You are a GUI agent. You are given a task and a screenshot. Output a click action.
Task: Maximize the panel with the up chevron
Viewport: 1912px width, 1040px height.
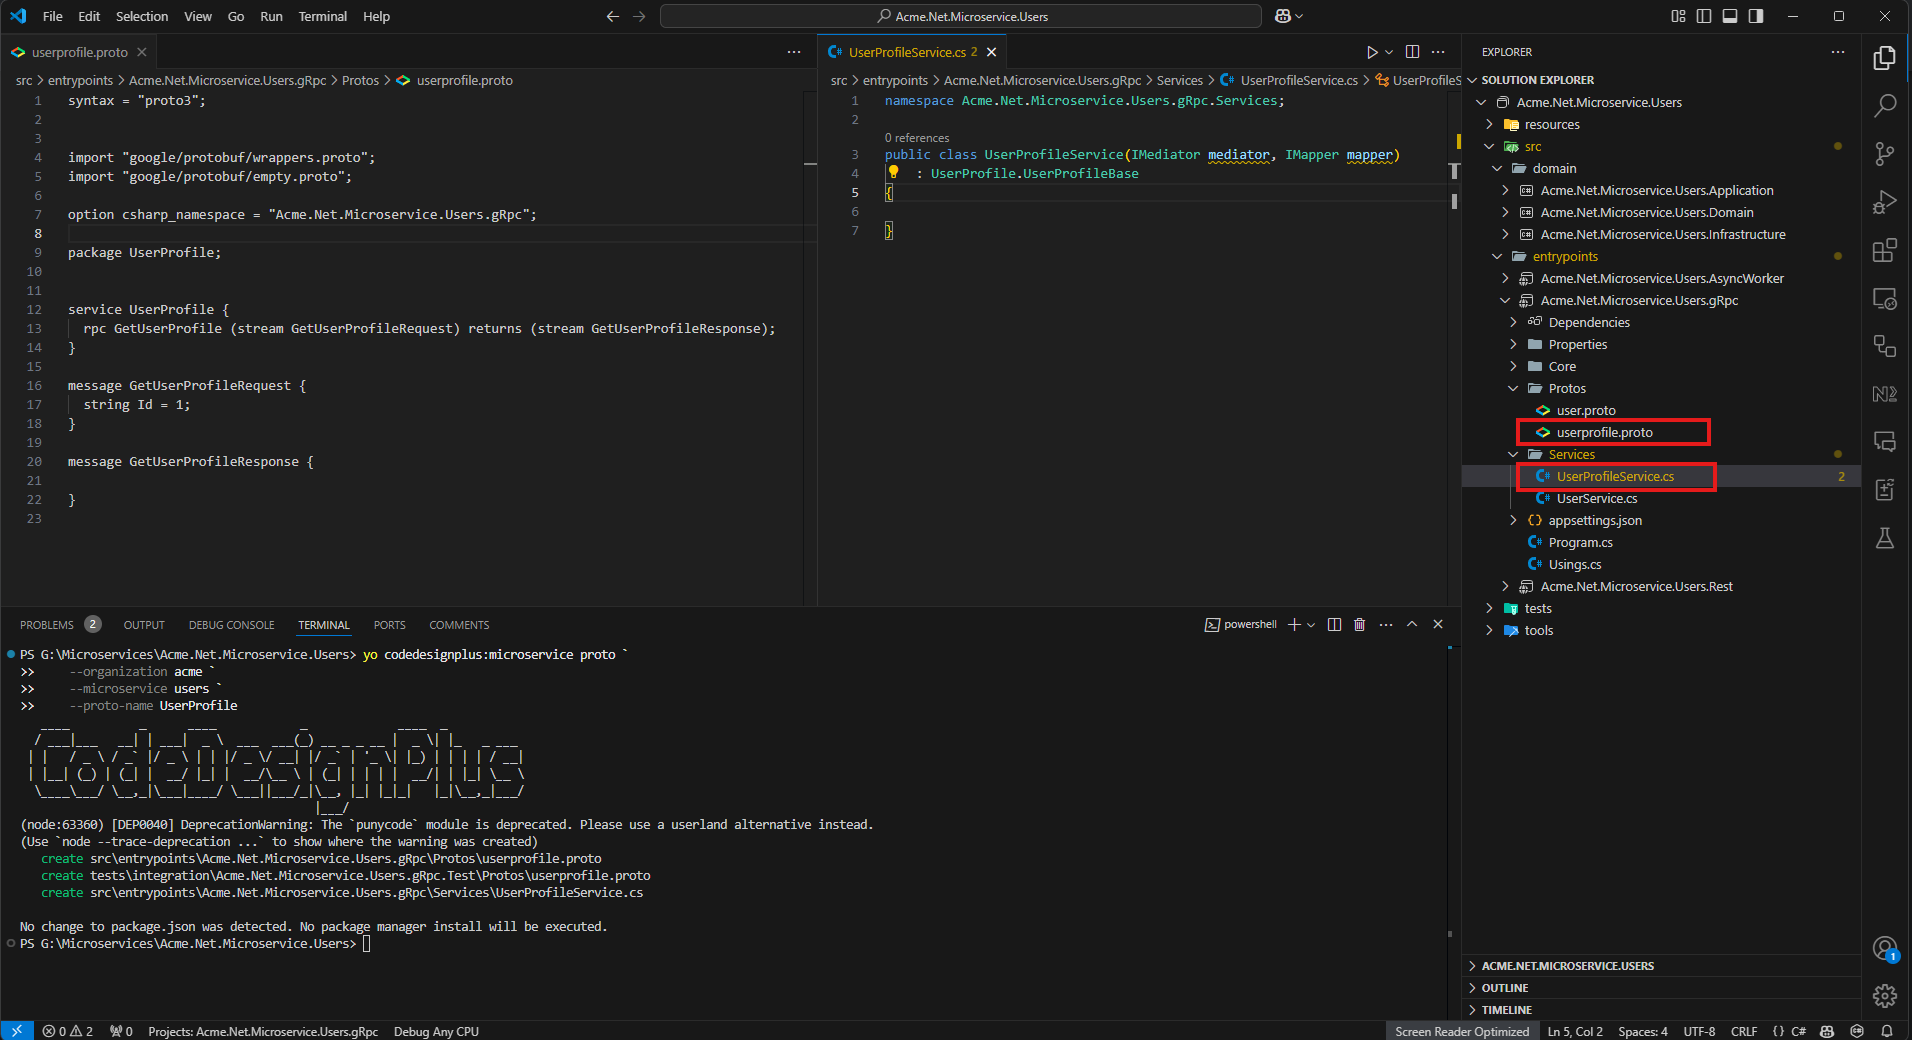click(x=1412, y=624)
